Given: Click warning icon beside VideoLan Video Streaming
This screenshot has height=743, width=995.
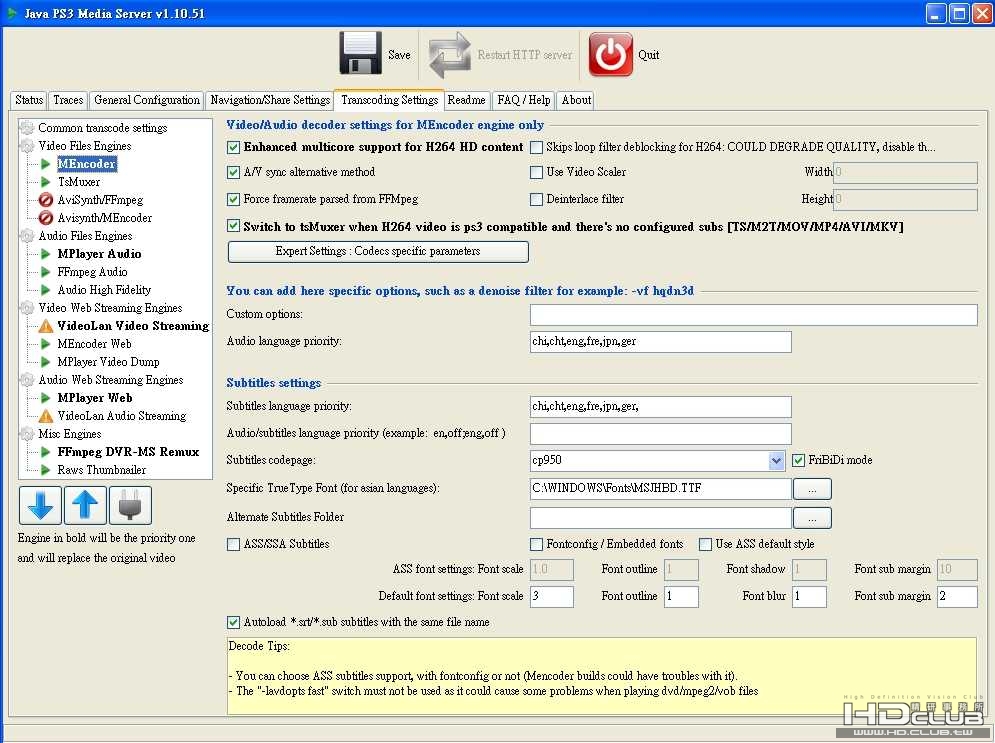Looking at the screenshot, I should pyautogui.click(x=46, y=326).
